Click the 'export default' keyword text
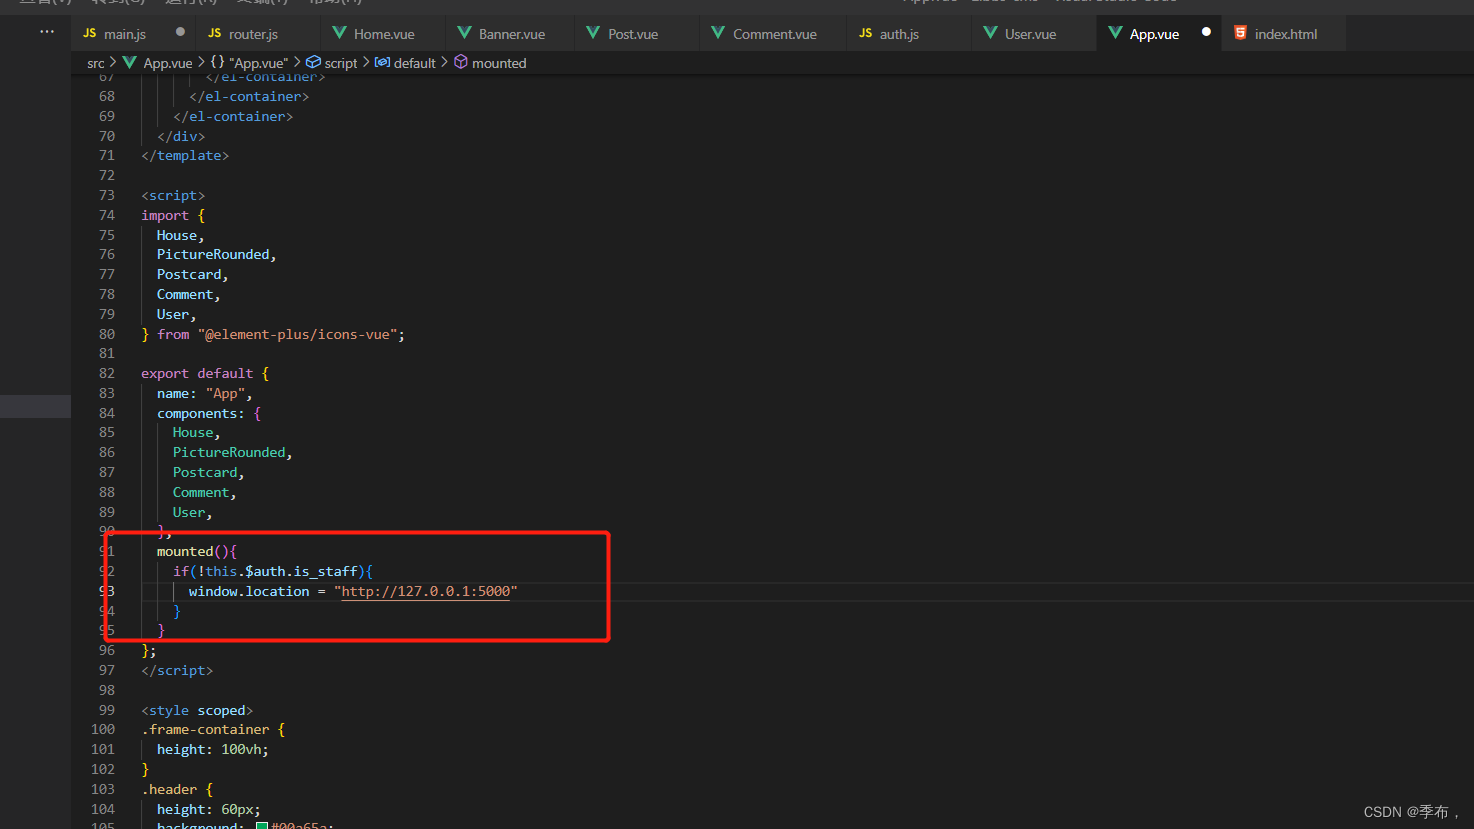Viewport: 1474px width, 829px height. pyautogui.click(x=197, y=373)
